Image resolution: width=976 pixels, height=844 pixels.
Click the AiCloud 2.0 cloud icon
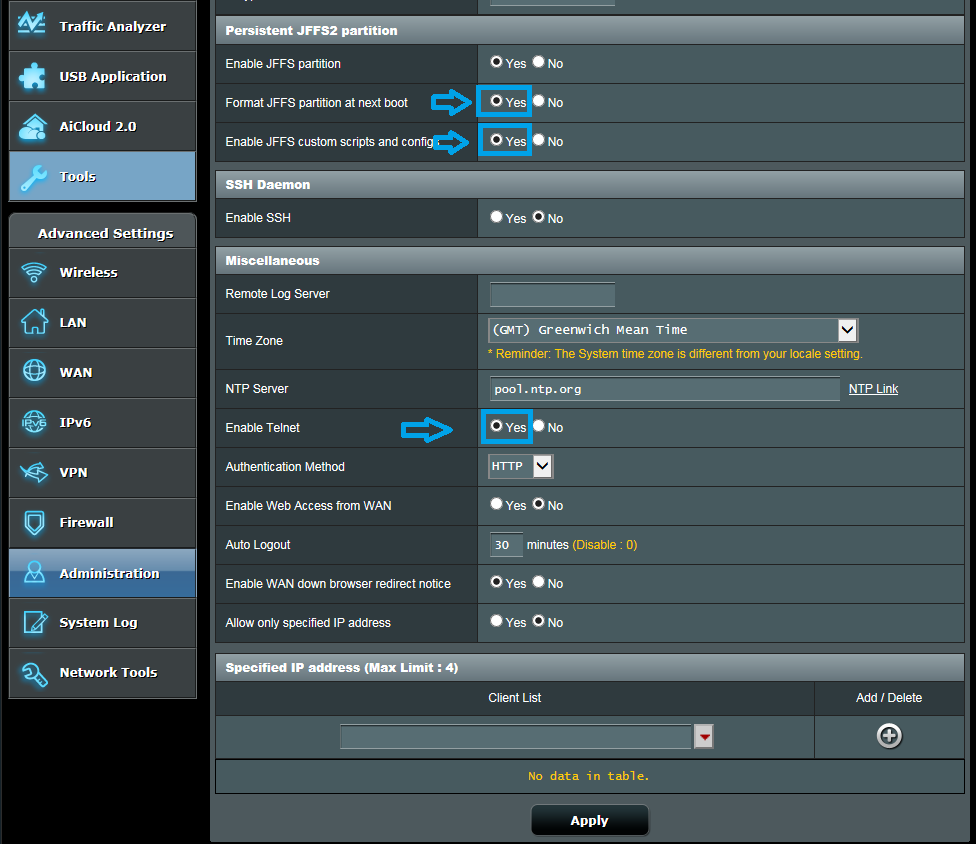[33, 126]
